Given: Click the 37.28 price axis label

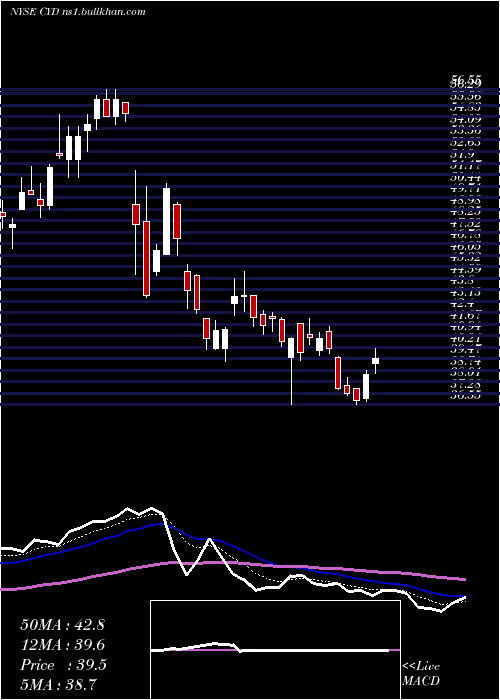Looking at the screenshot, I should 465,385.
